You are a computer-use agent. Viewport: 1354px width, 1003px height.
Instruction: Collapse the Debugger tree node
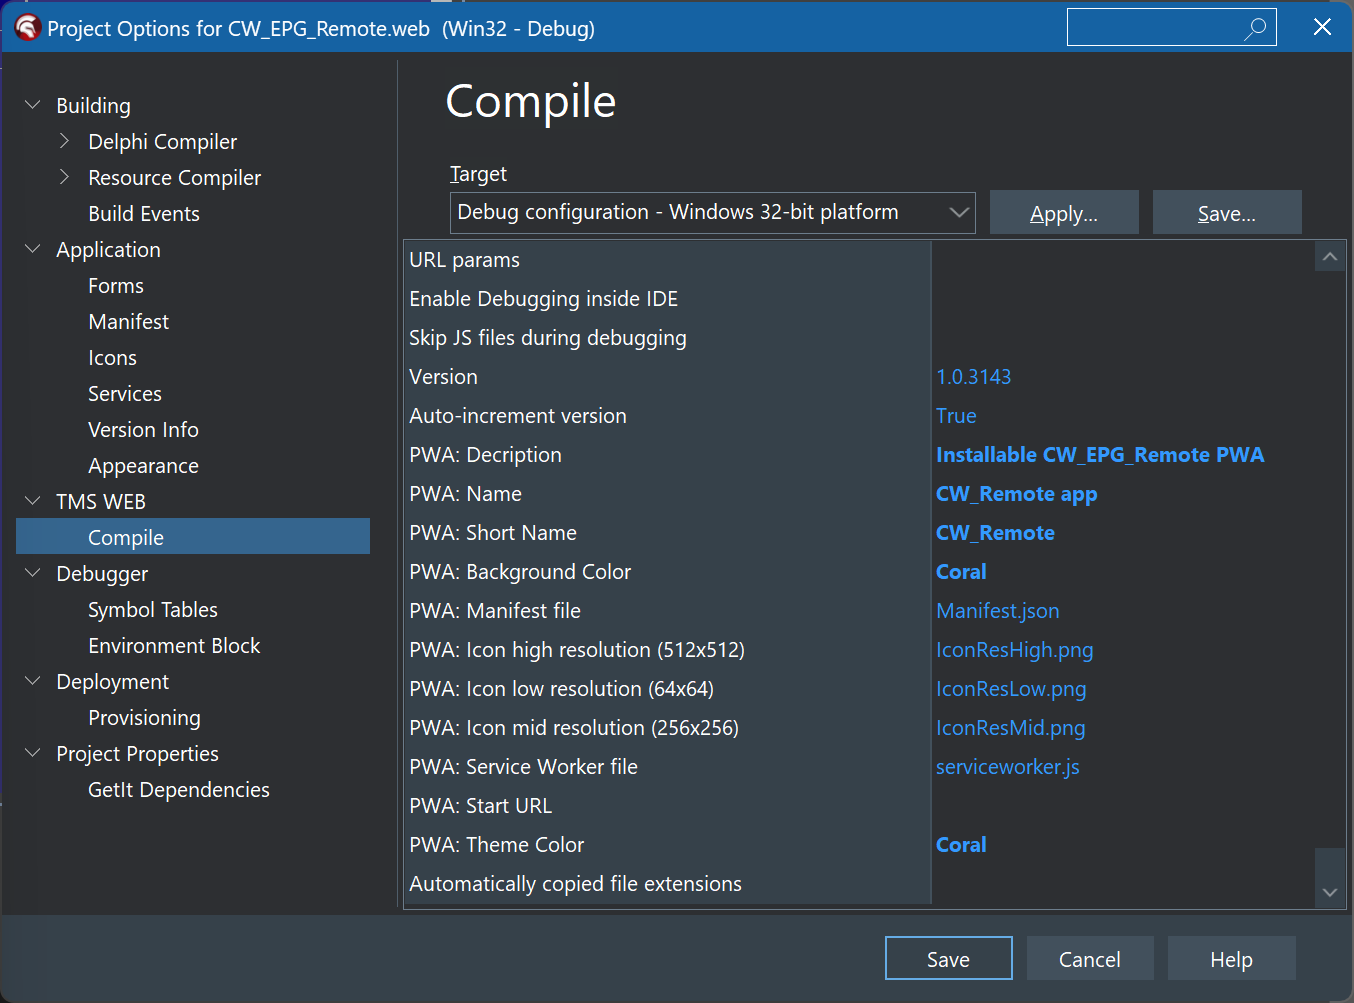point(33,573)
